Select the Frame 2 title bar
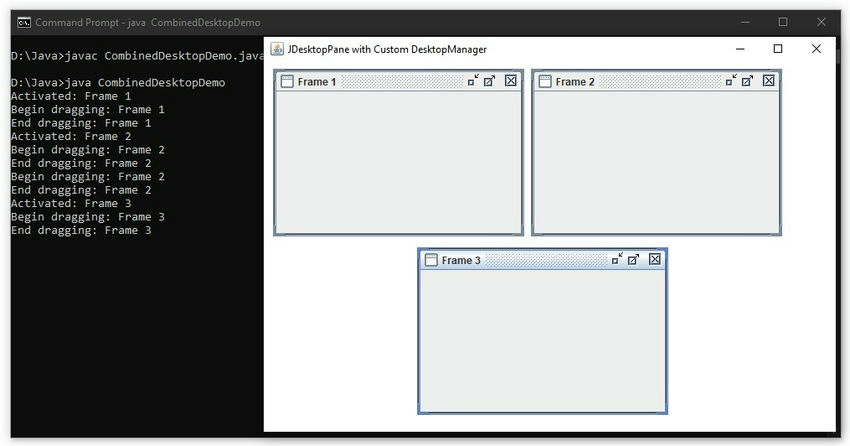Image resolution: width=850 pixels, height=446 pixels. (656, 81)
